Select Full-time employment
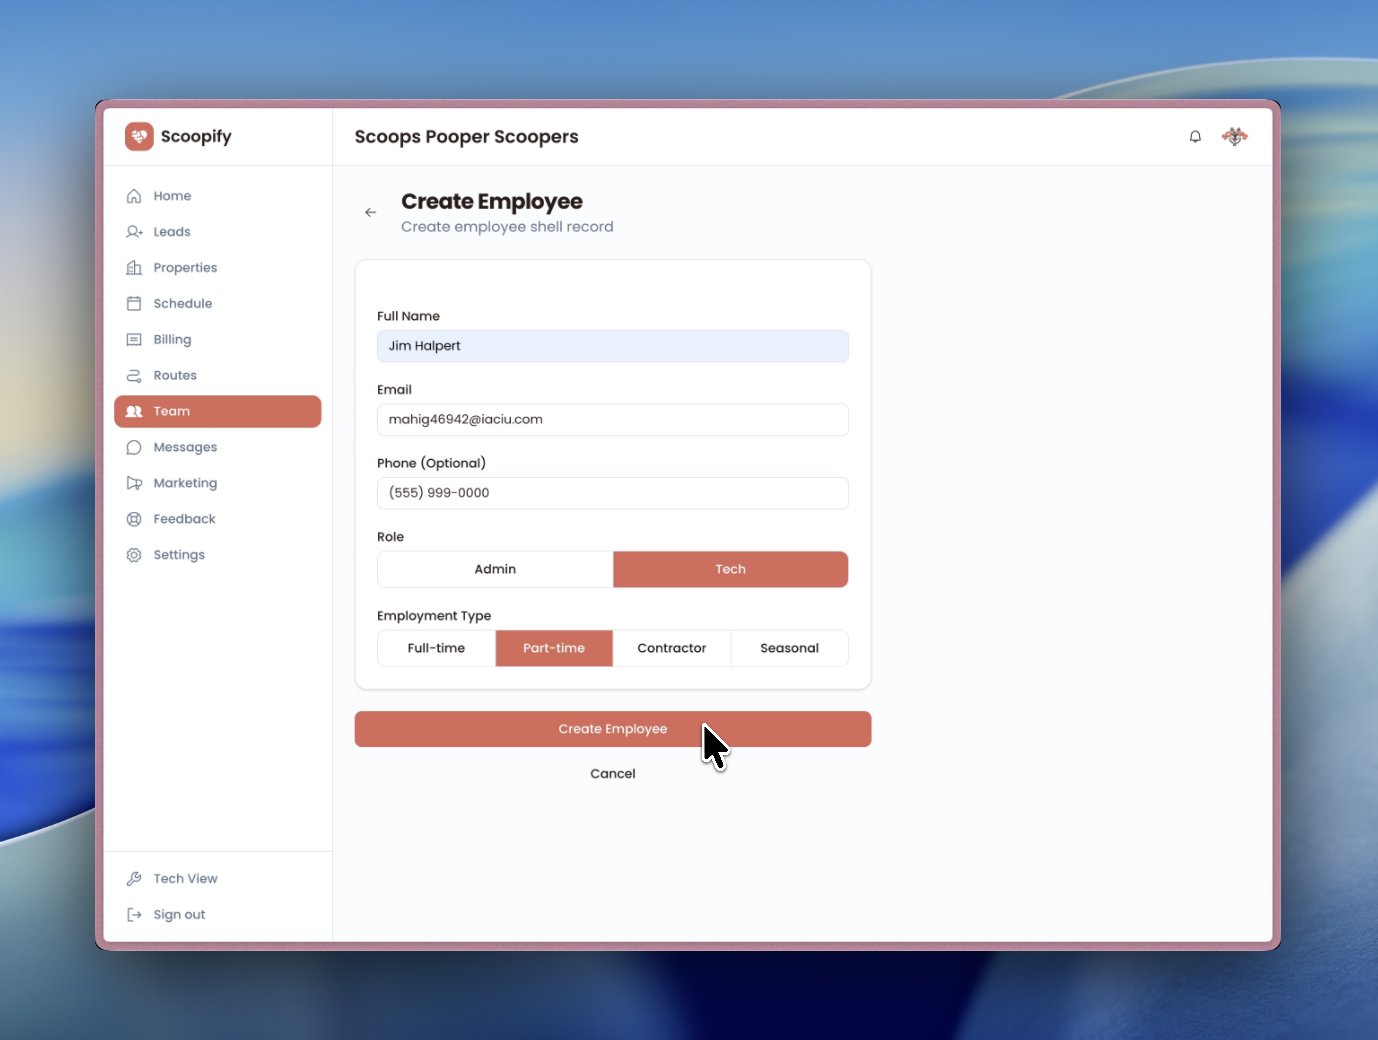The height and width of the screenshot is (1040, 1378). click(435, 648)
